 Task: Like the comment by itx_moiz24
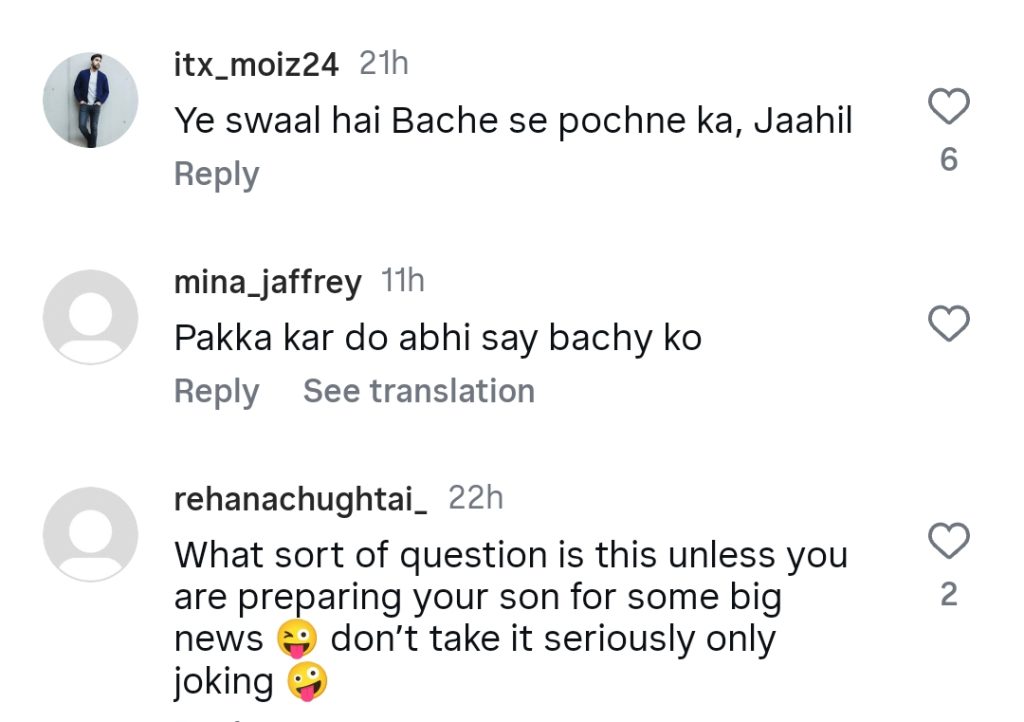tap(949, 106)
